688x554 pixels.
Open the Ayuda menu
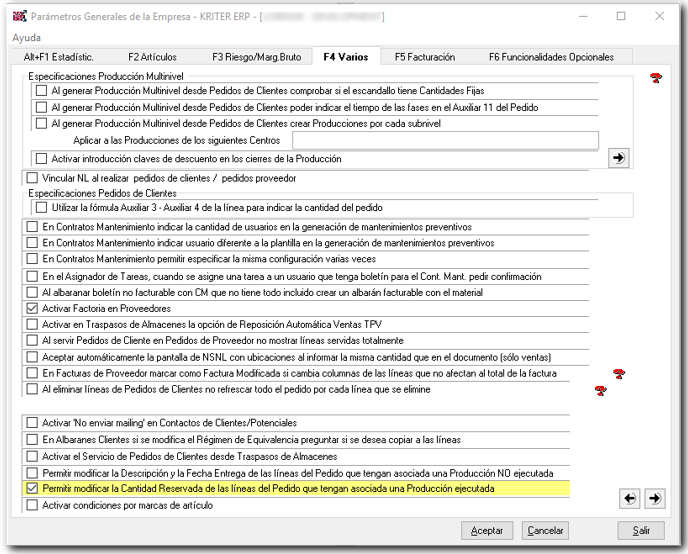27,38
